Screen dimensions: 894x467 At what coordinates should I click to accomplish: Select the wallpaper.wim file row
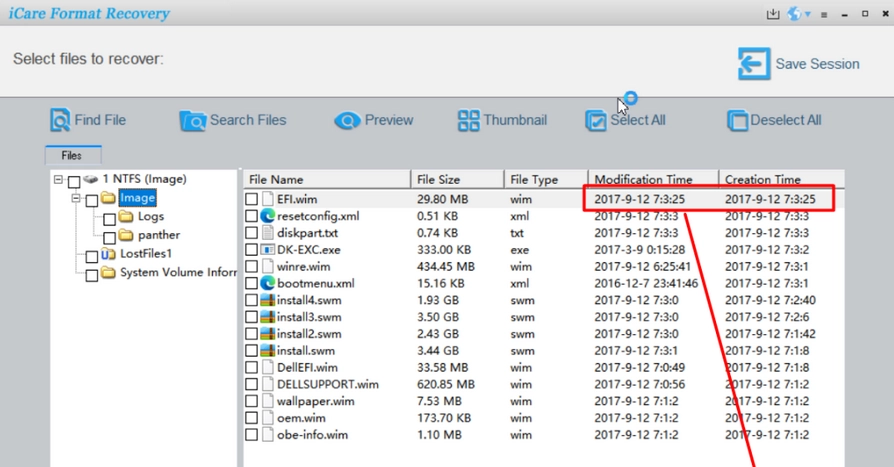point(543,401)
